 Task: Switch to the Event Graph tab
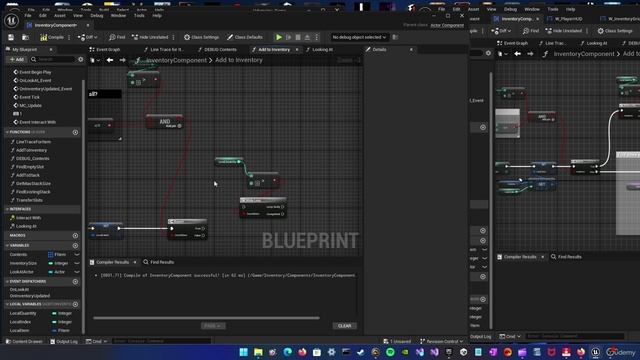pyautogui.click(x=105, y=49)
